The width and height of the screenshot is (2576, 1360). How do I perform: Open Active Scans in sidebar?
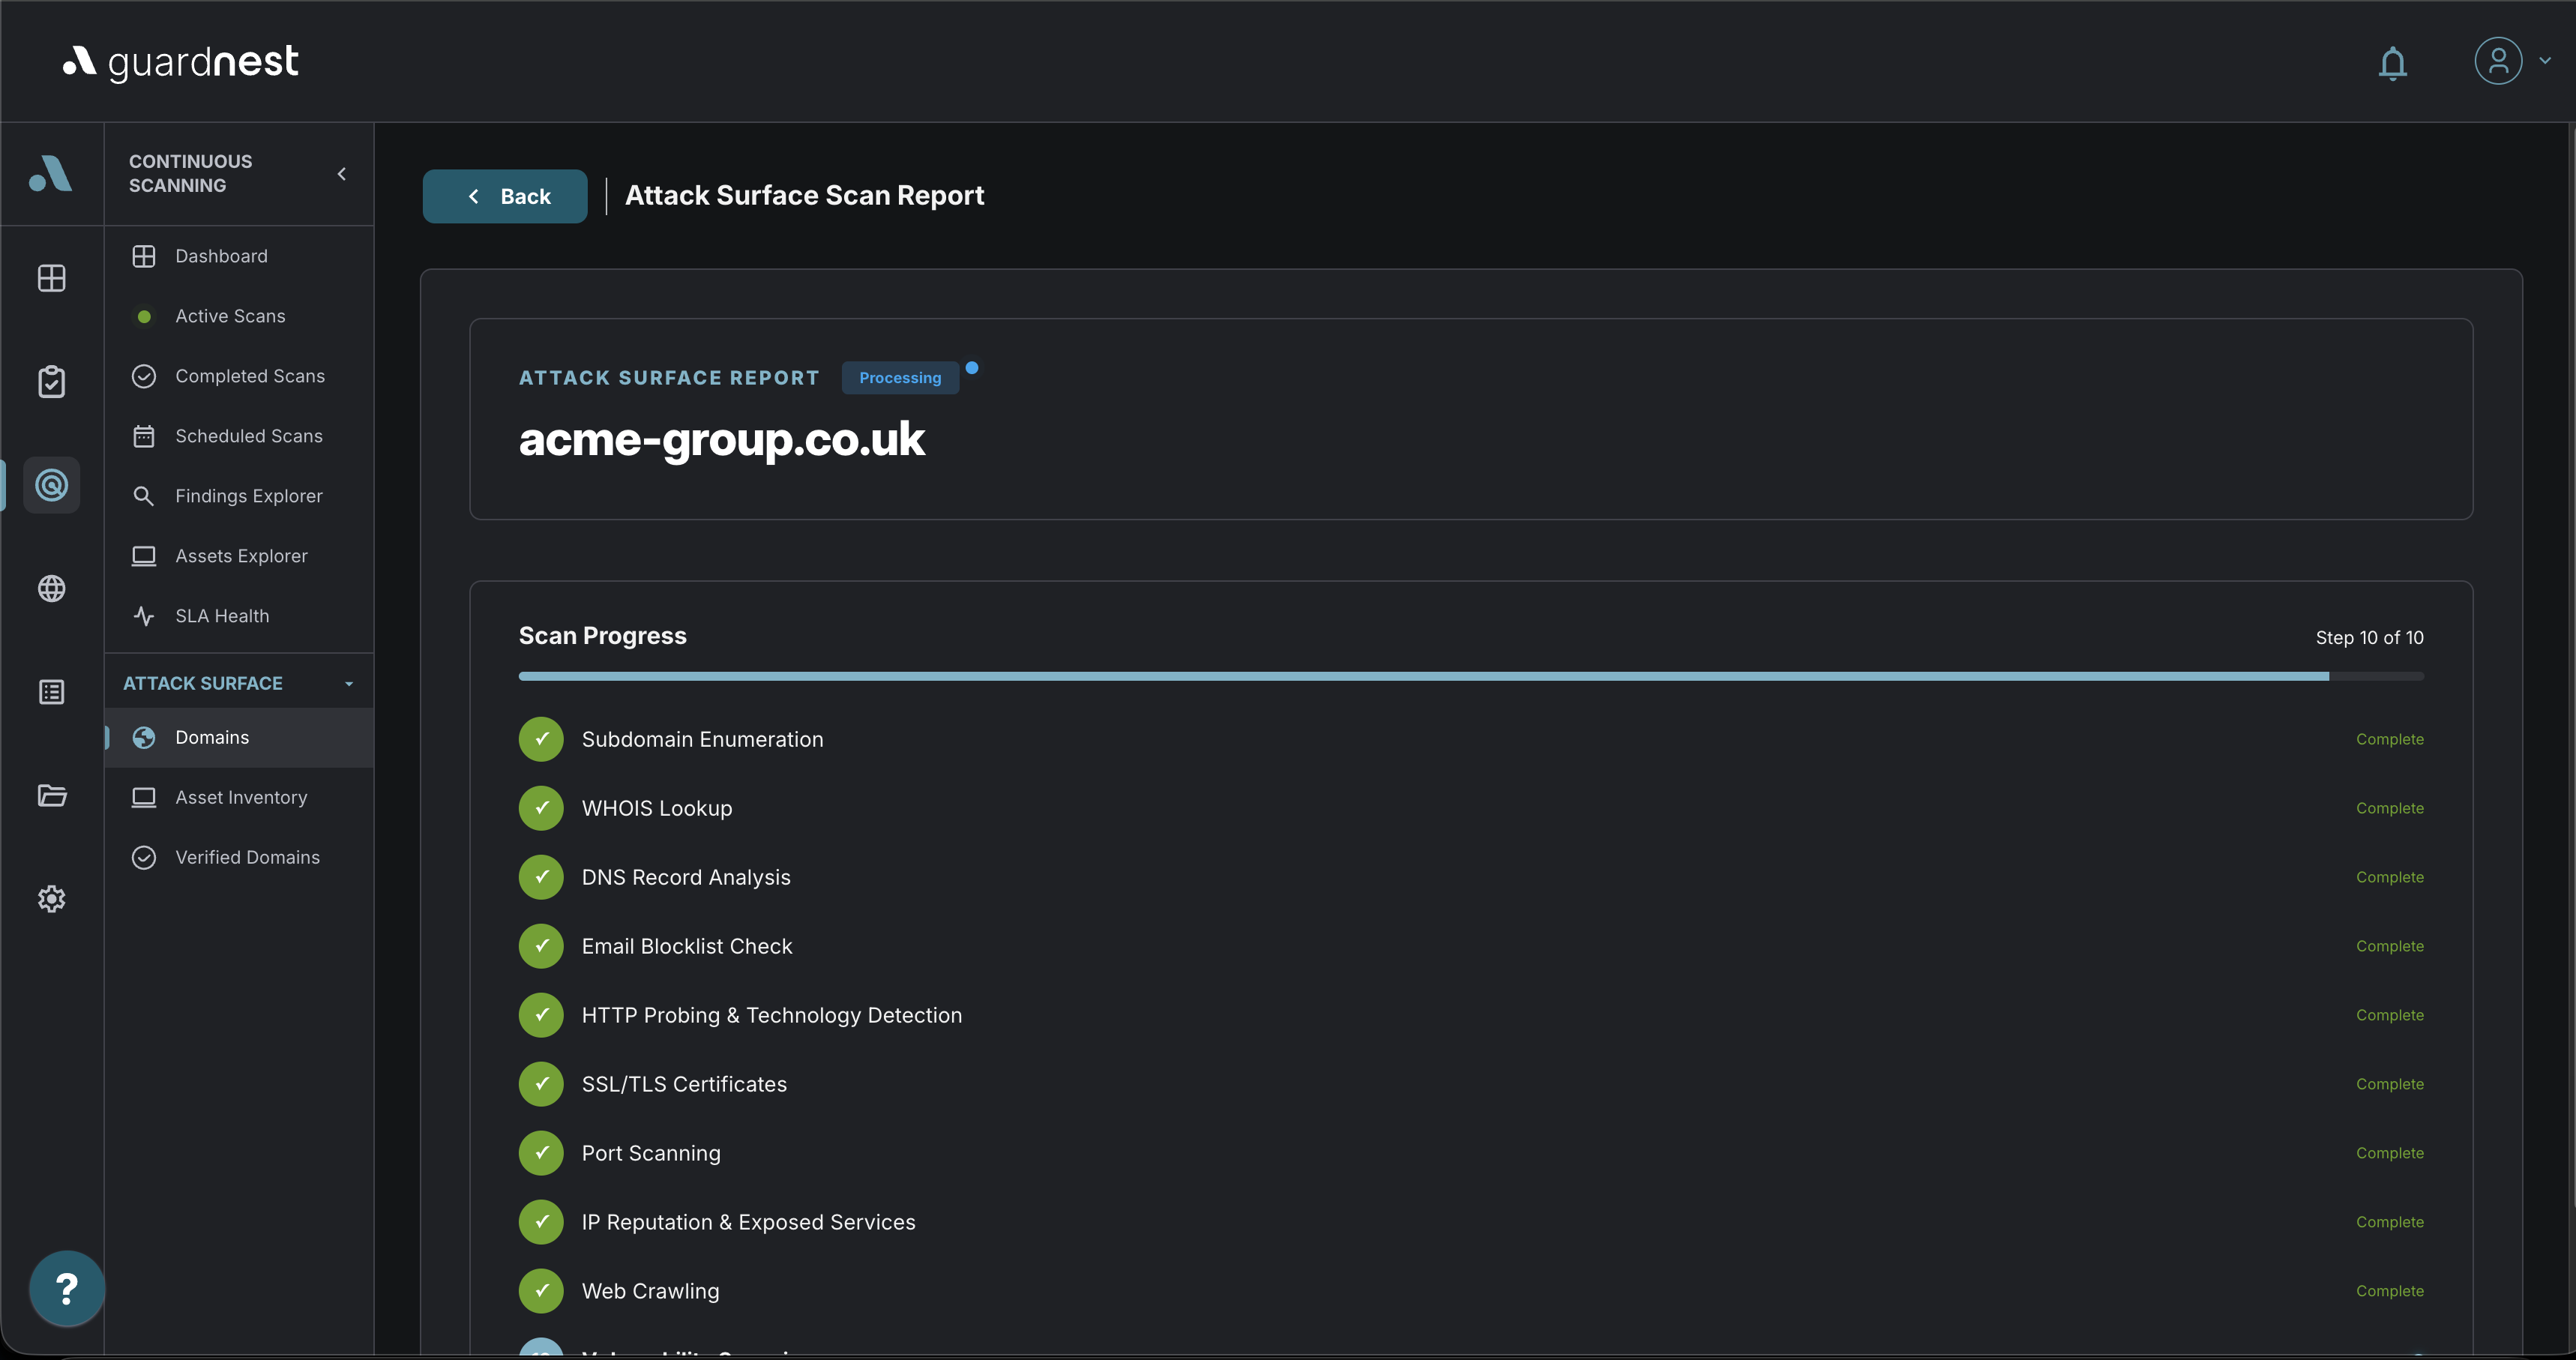point(239,316)
